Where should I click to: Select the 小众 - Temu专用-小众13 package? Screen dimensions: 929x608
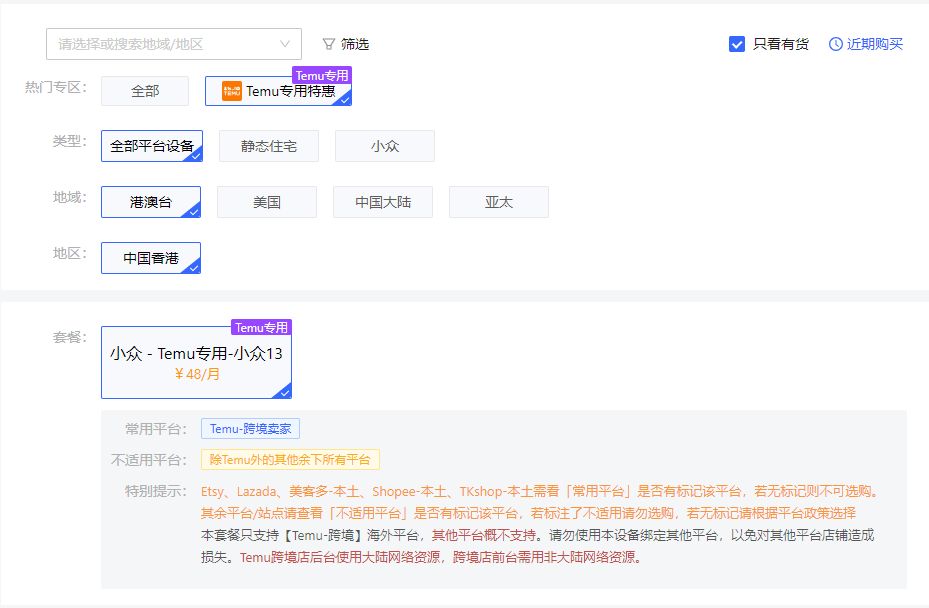click(x=197, y=362)
